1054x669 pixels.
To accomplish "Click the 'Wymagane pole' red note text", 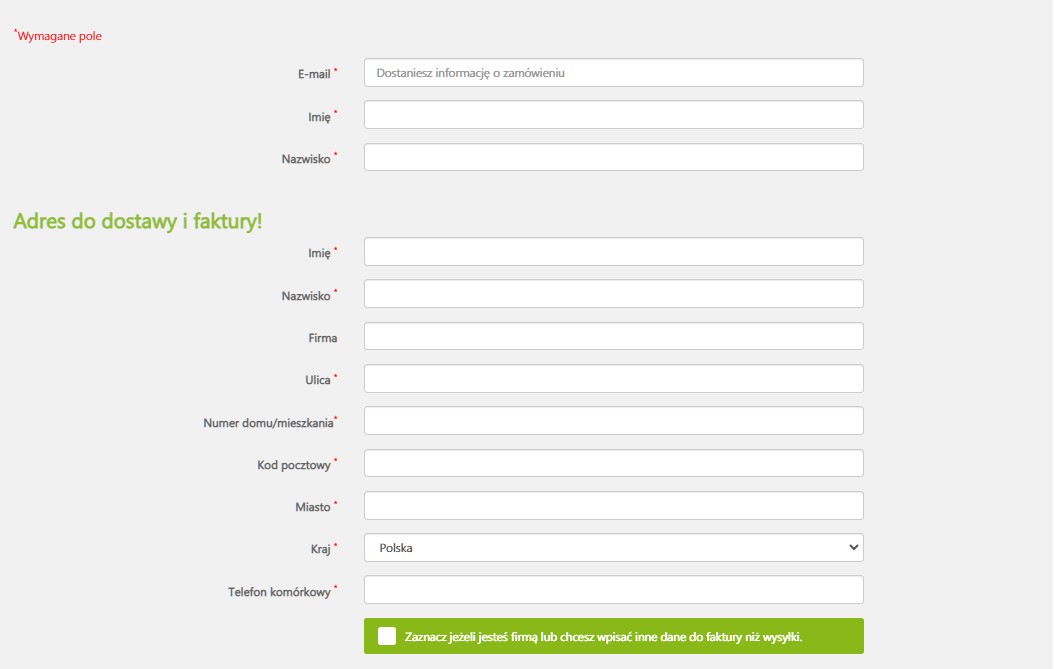I will point(58,36).
